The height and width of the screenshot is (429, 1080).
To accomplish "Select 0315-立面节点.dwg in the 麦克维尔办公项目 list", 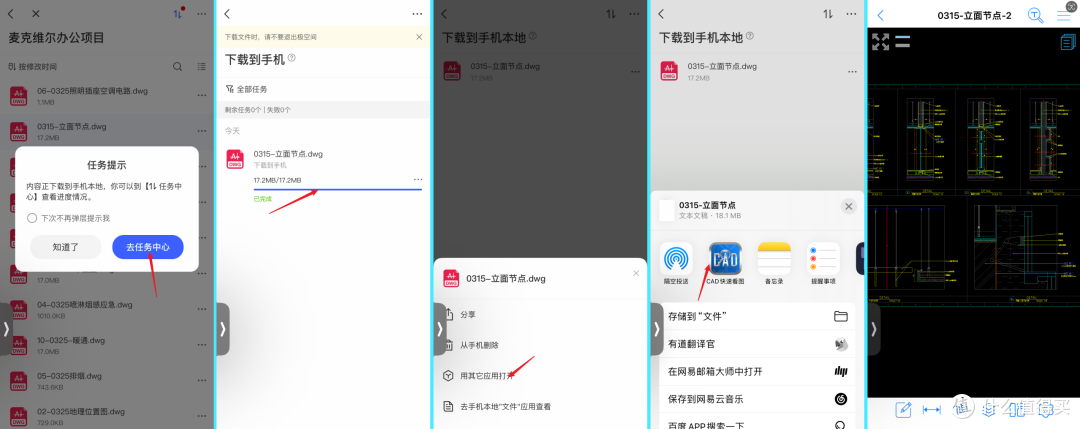I will pyautogui.click(x=107, y=132).
